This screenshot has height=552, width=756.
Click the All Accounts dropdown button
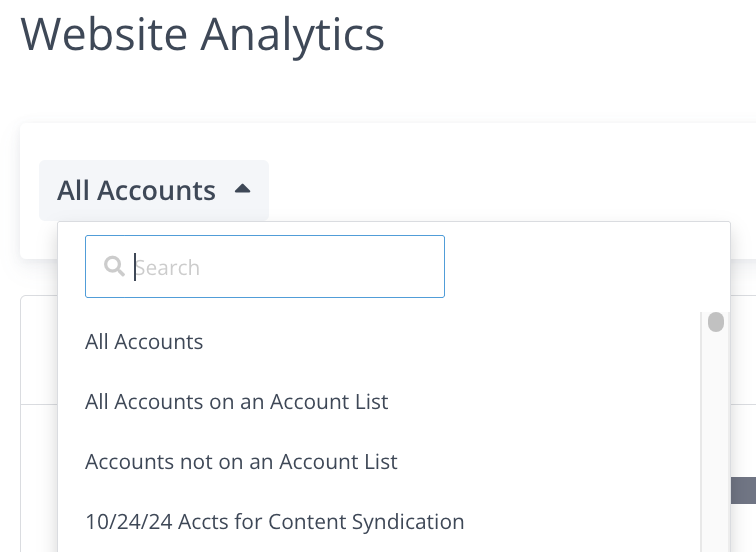pyautogui.click(x=154, y=190)
